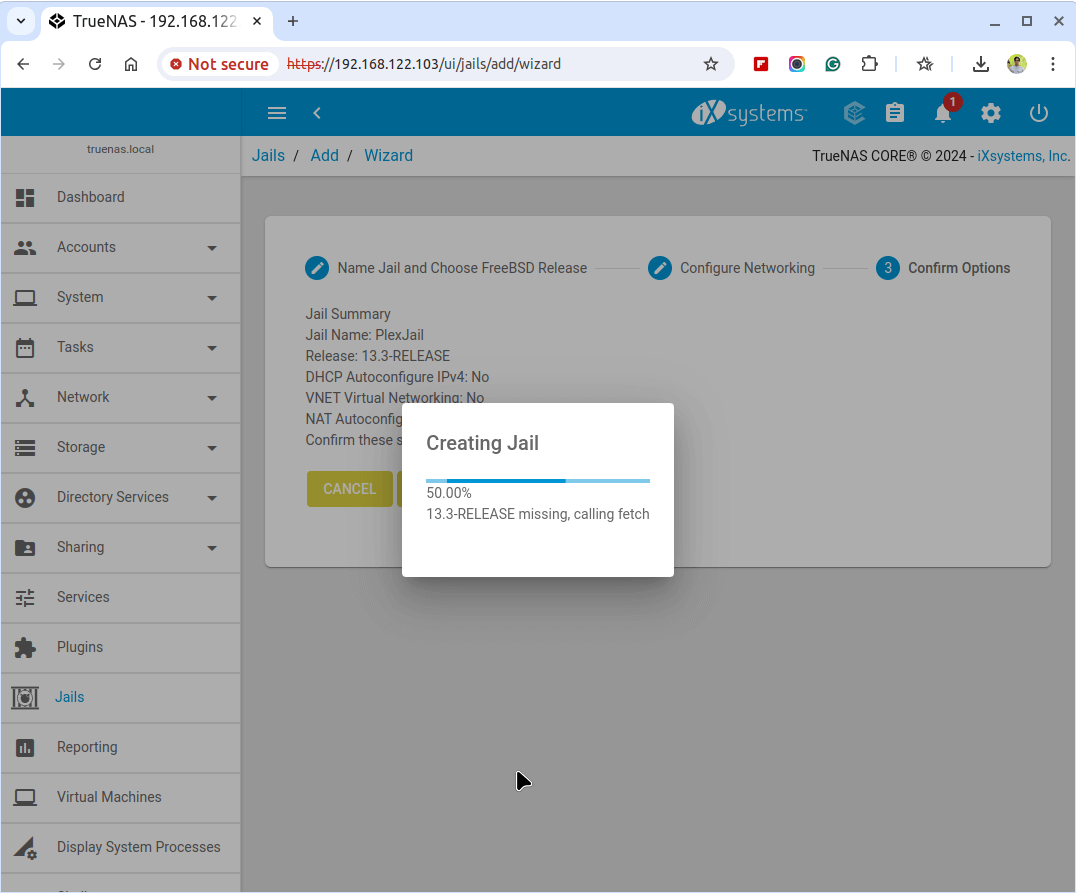Click the Network topology icon

[25, 398]
